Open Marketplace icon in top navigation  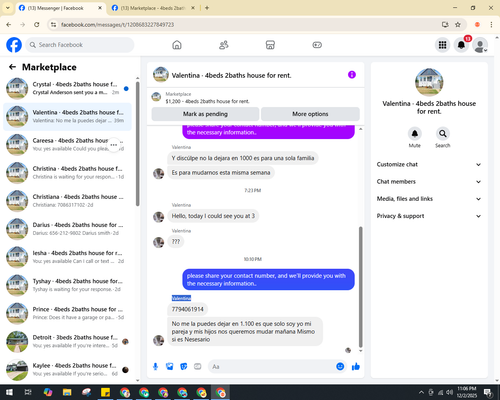point(270,45)
